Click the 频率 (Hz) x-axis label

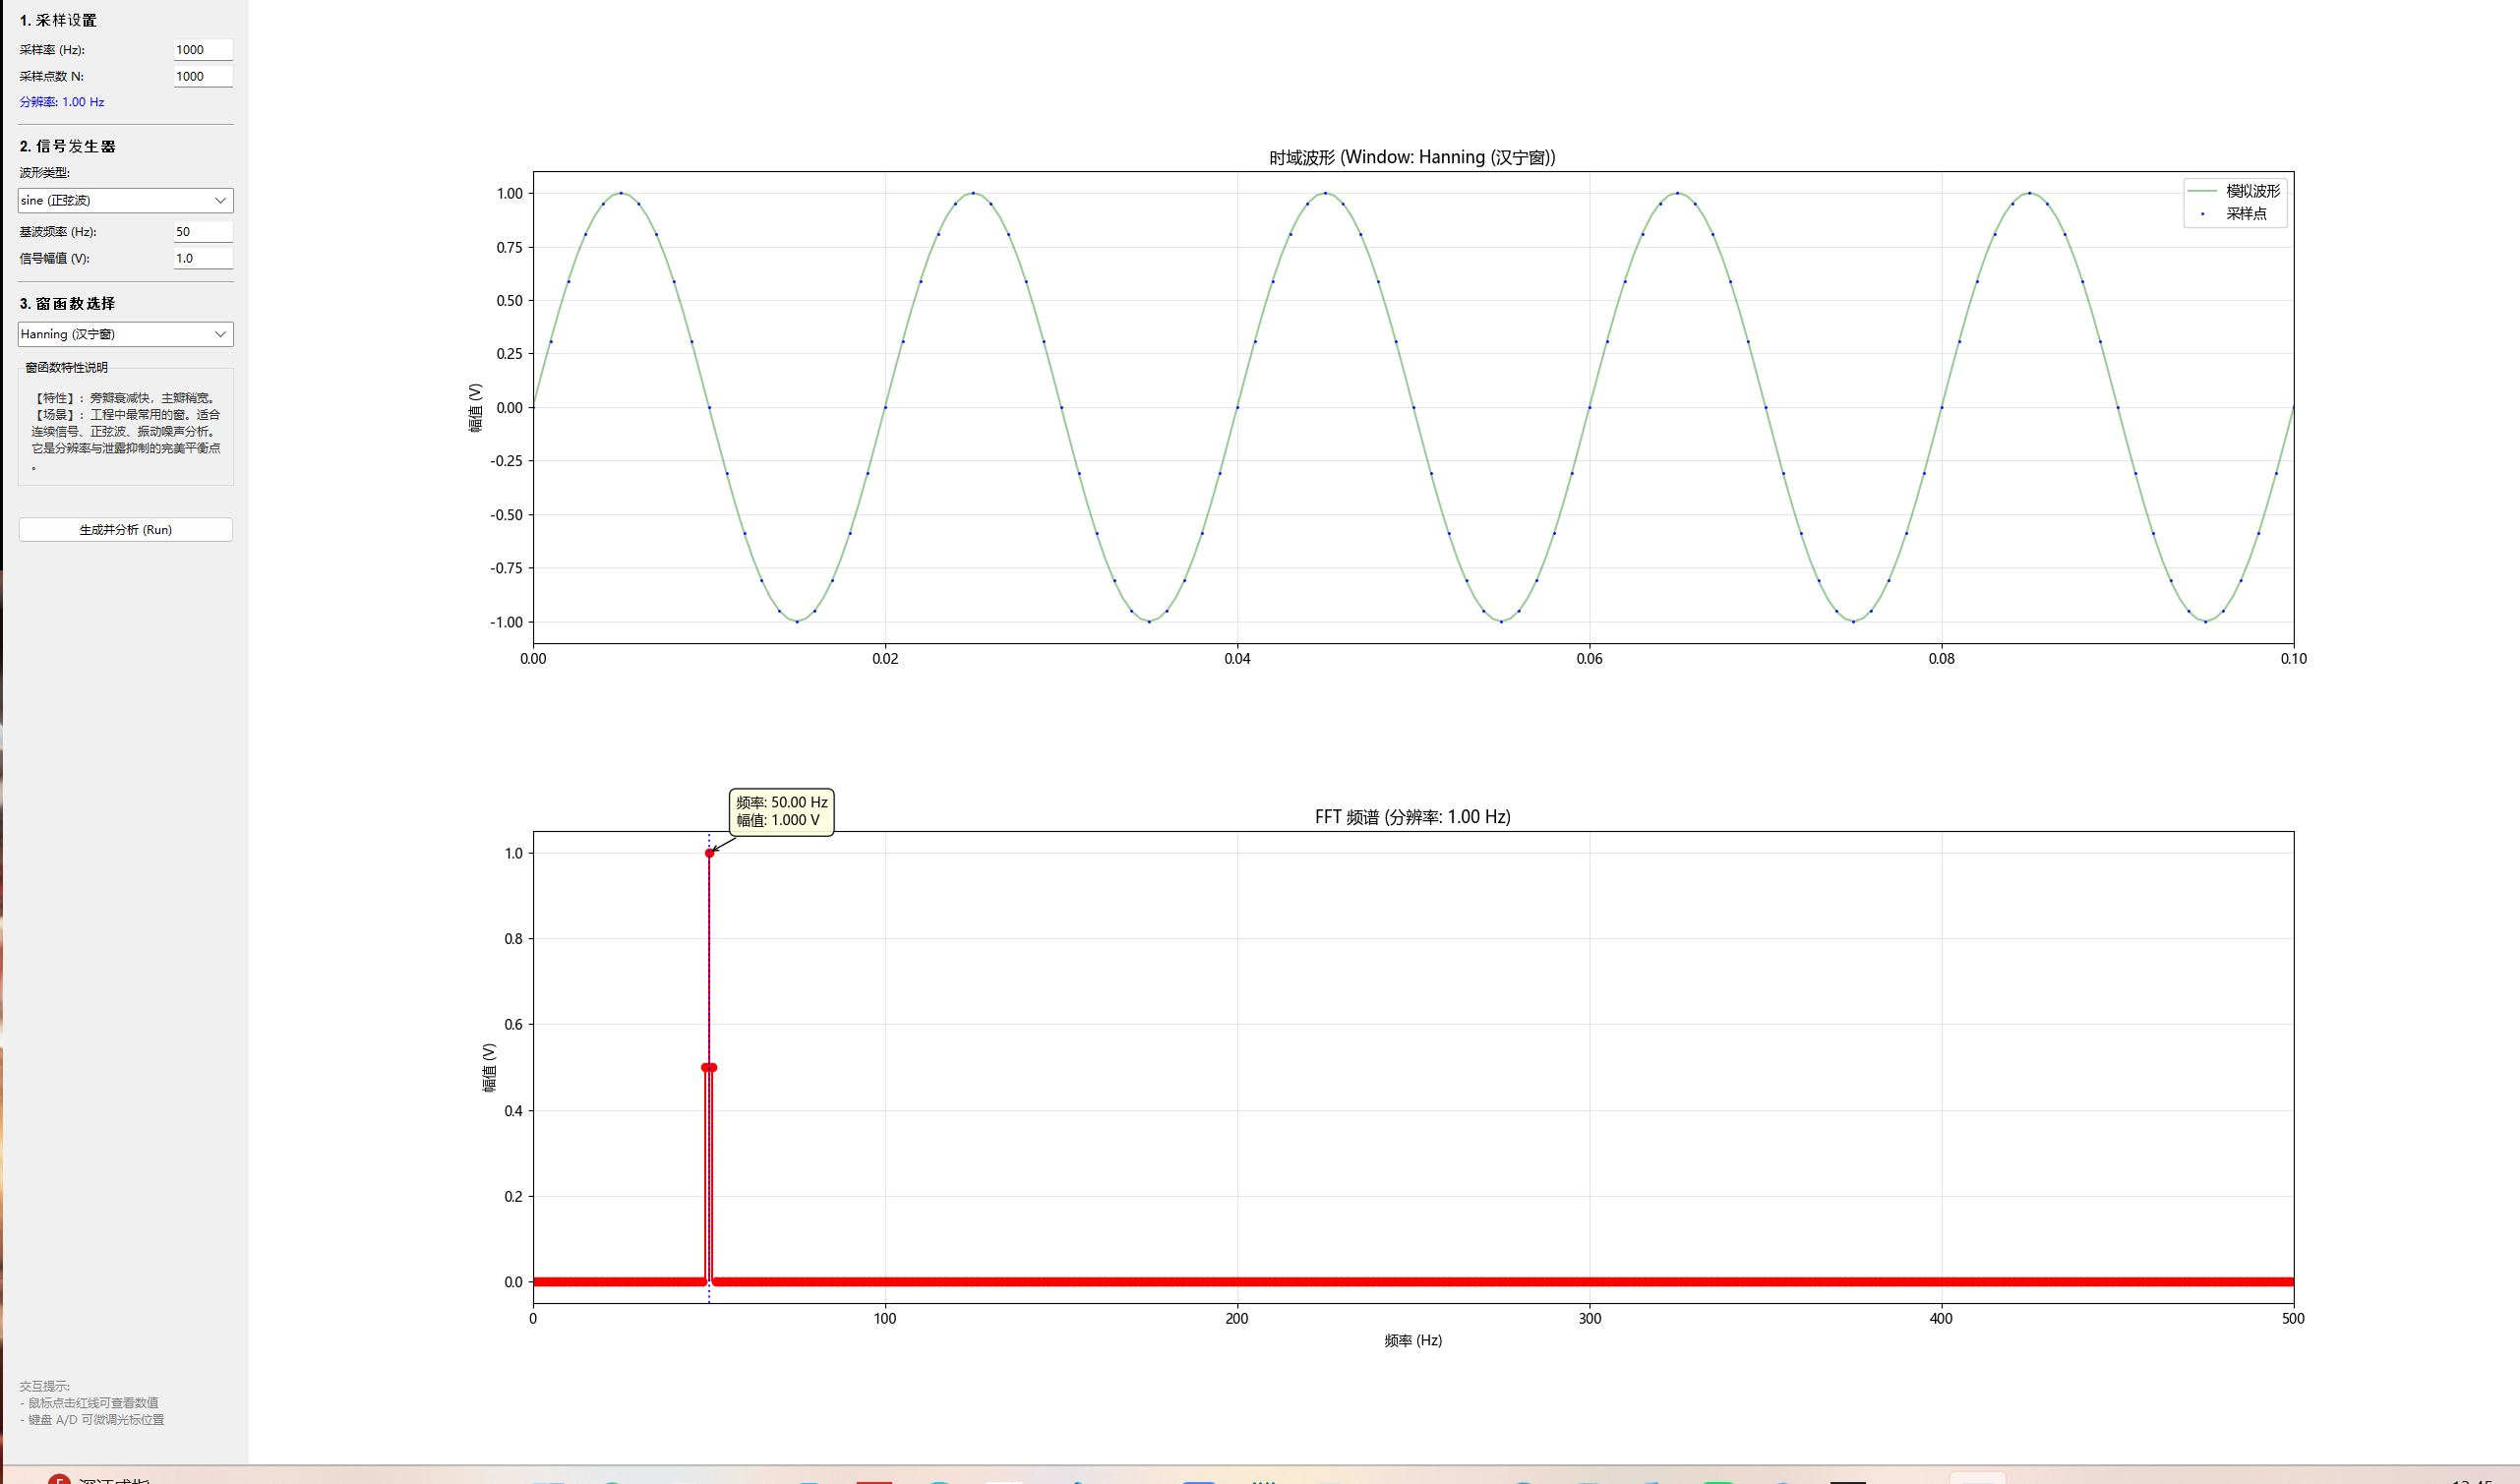pos(1412,1340)
